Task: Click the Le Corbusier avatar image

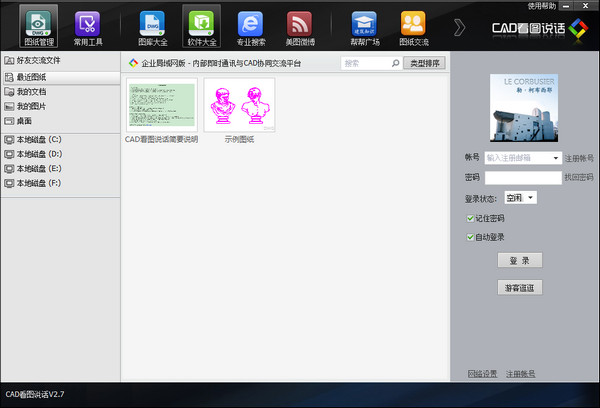Action: pos(524,108)
